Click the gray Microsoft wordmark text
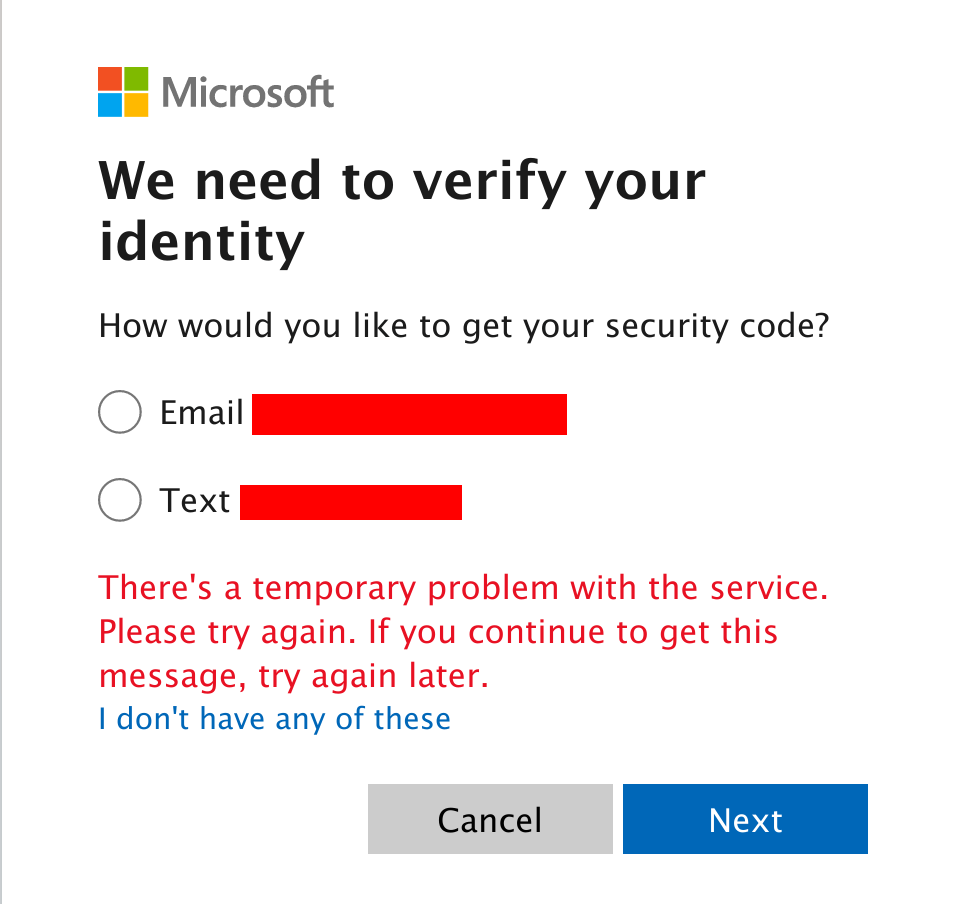Screen dimensions: 962x904 point(248,93)
